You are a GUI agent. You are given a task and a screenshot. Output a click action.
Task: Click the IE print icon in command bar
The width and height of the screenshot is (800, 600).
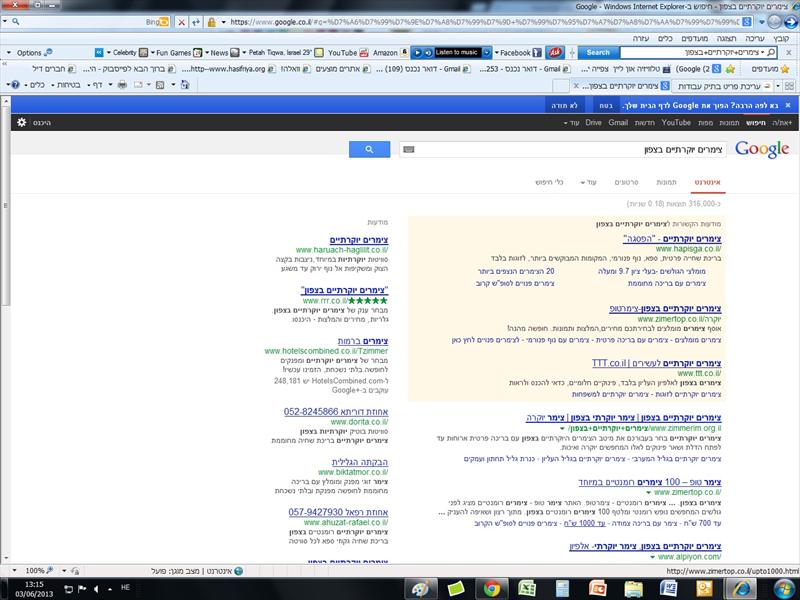pos(122,85)
